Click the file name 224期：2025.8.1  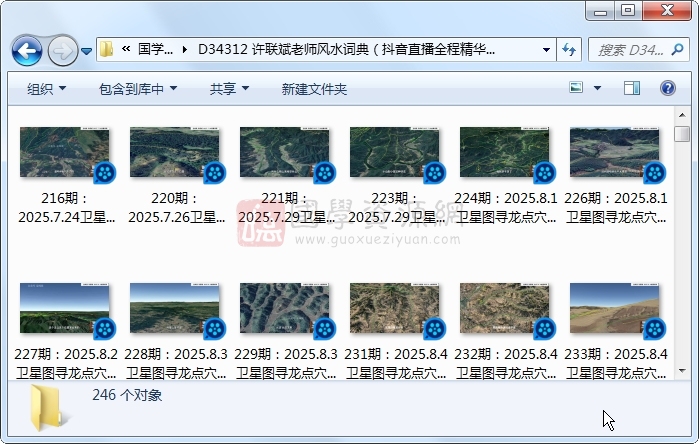pos(506,208)
